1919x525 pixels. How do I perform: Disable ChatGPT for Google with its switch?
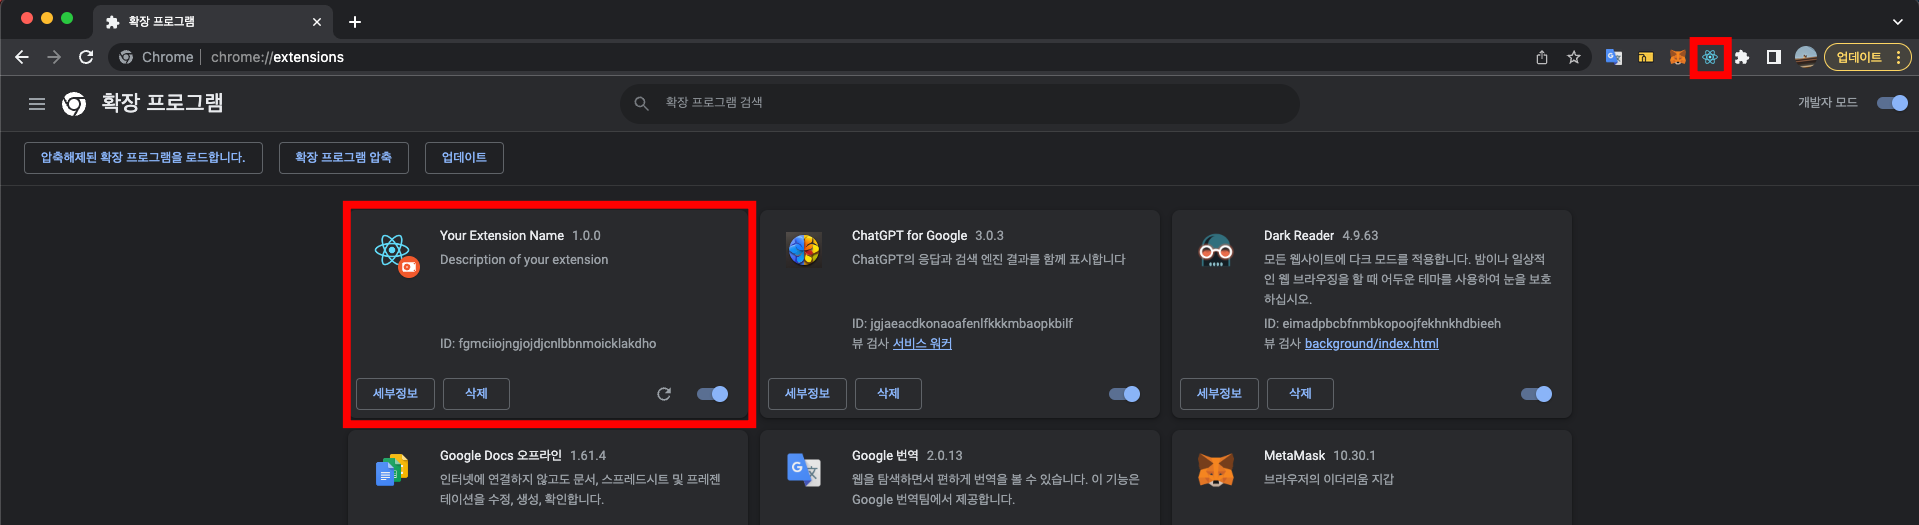(1124, 394)
